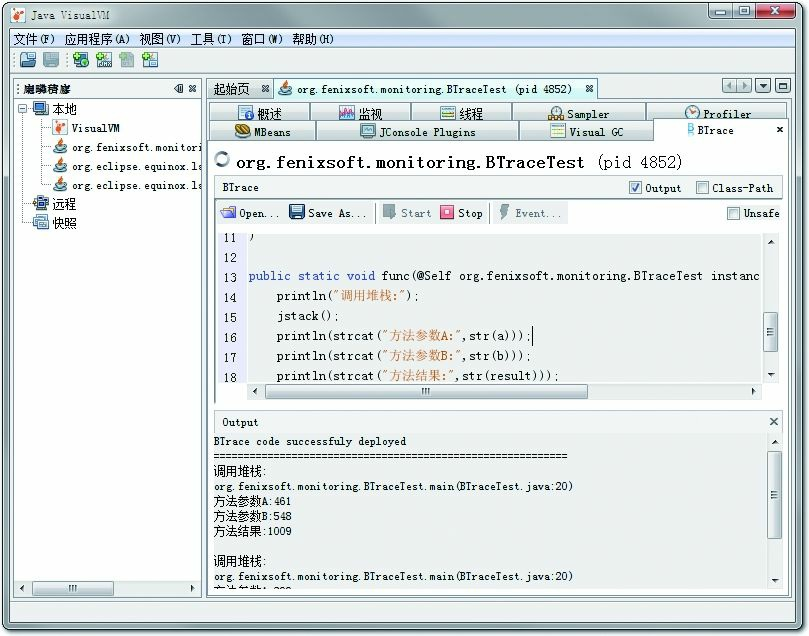The image size is (809, 636).
Task: Uncheck the Output checkbox
Action: click(x=636, y=188)
